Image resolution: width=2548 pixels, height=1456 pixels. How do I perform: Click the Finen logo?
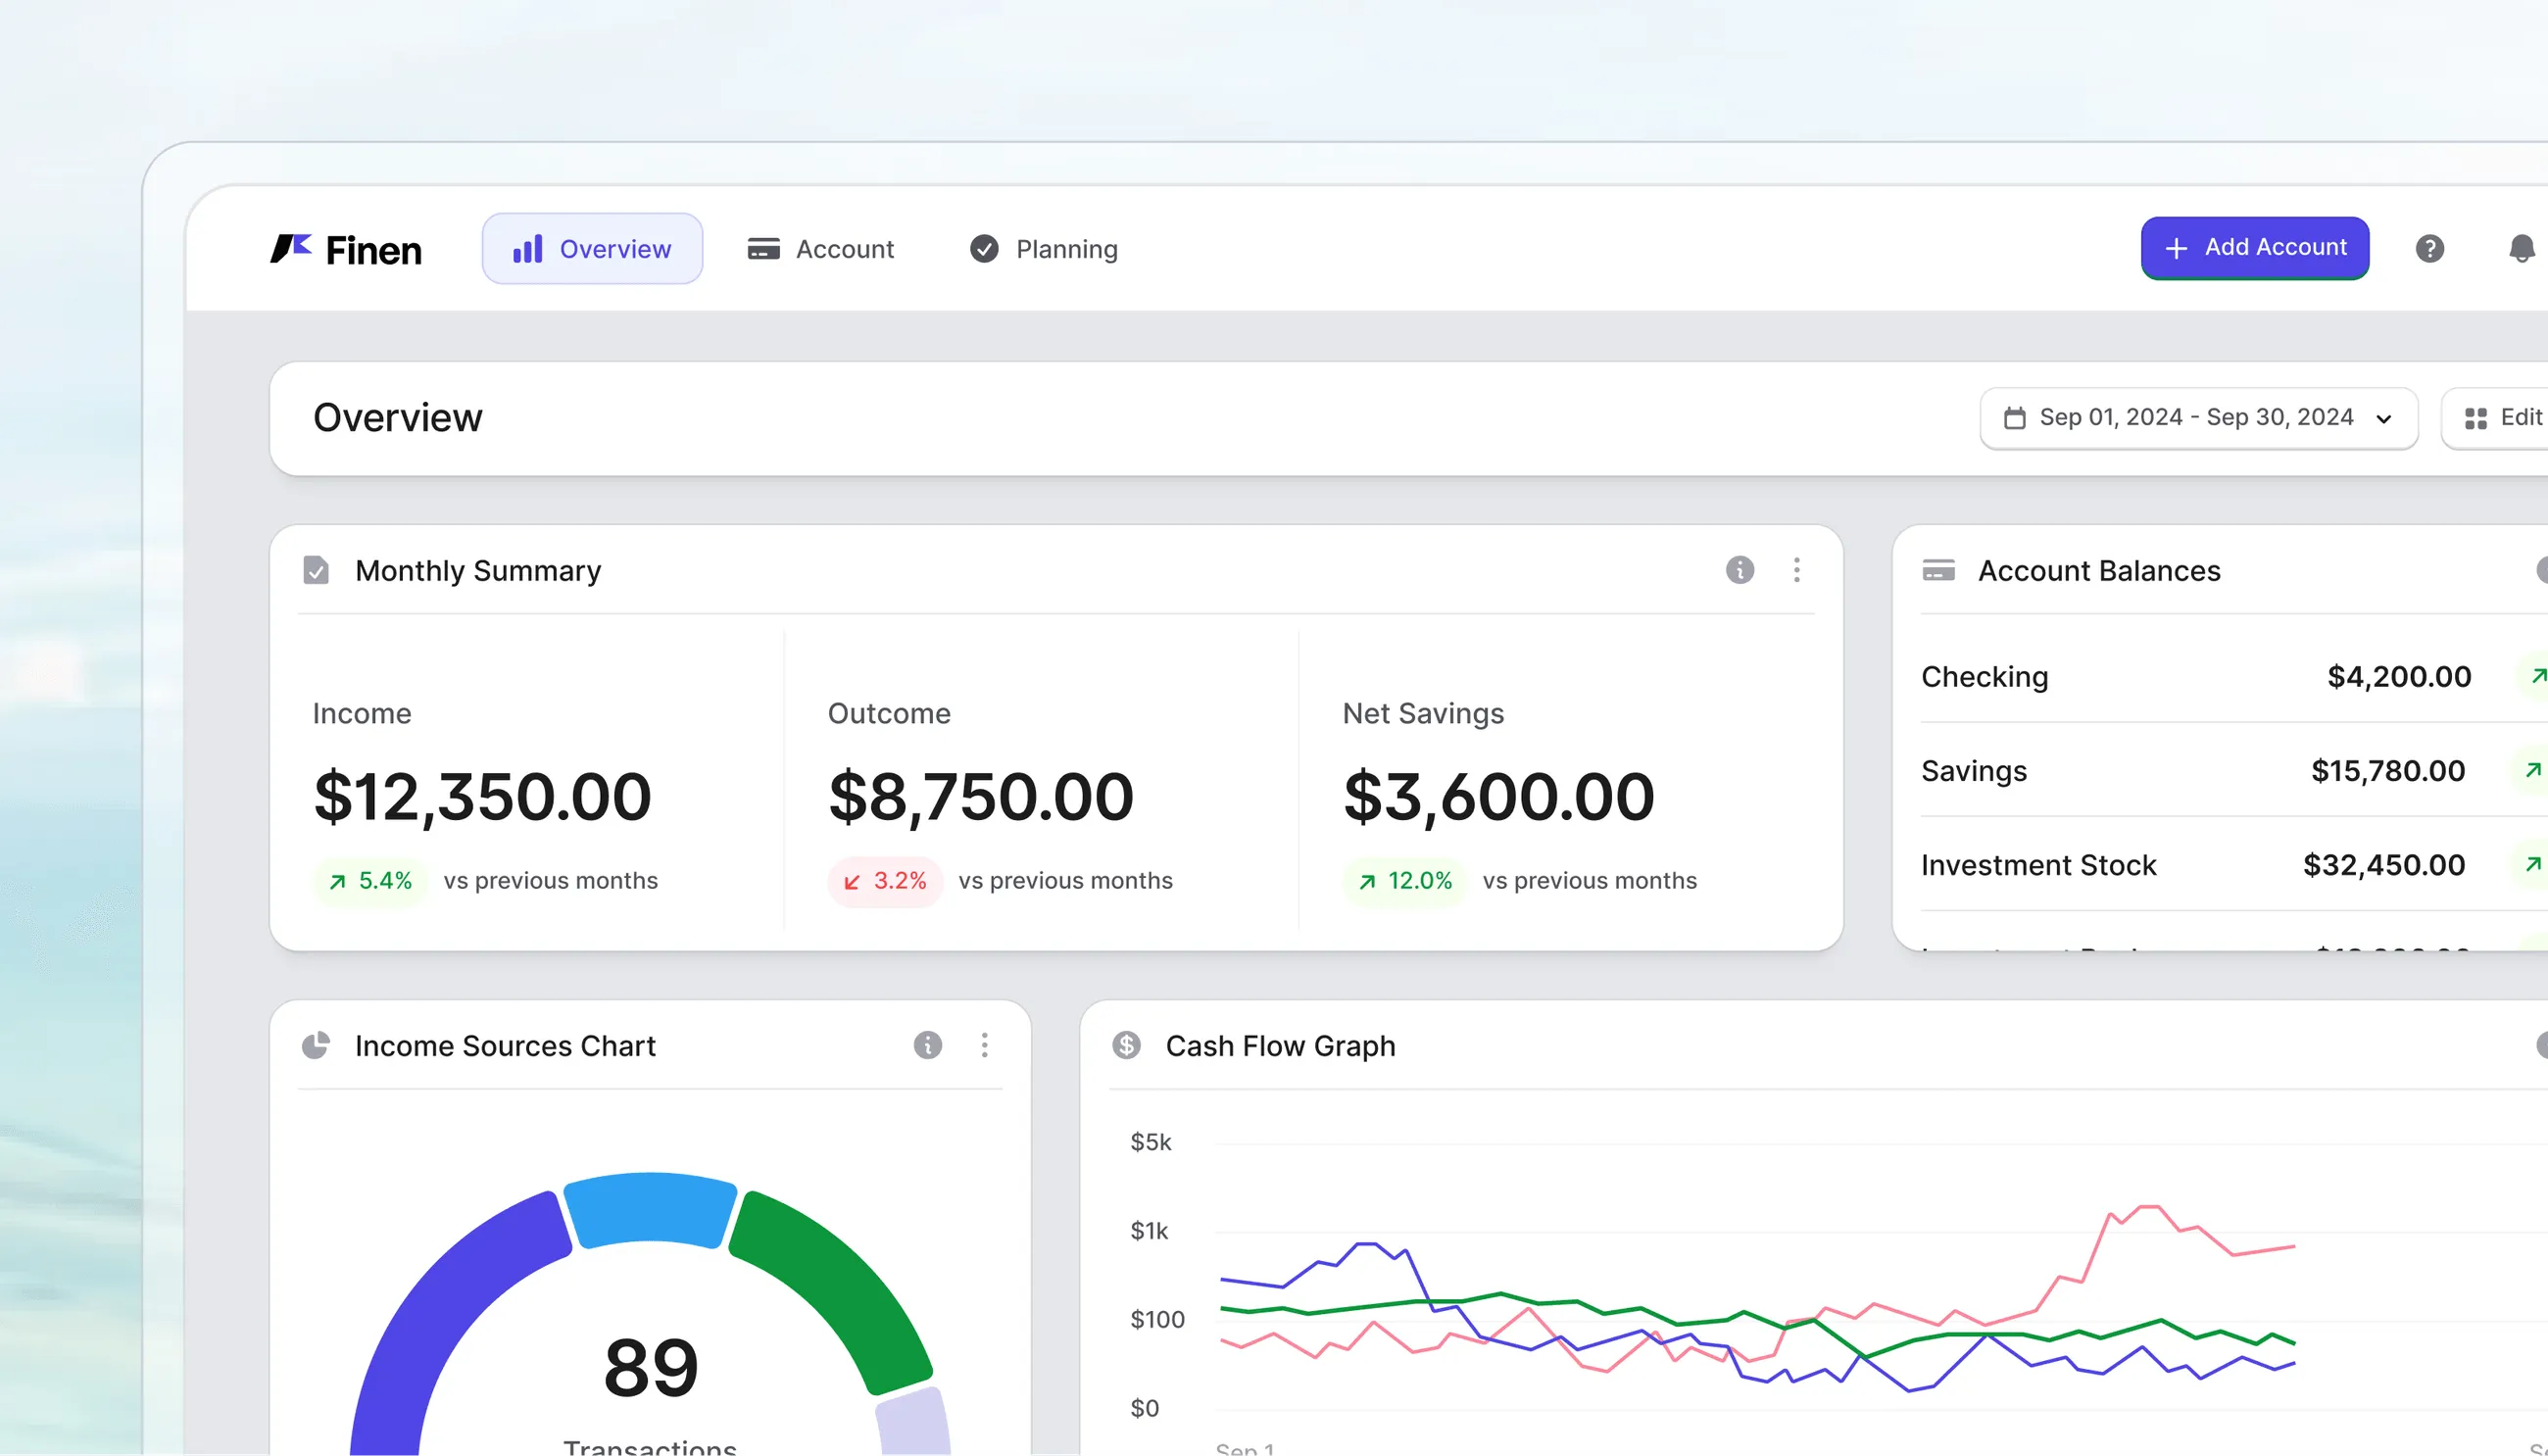(346, 249)
